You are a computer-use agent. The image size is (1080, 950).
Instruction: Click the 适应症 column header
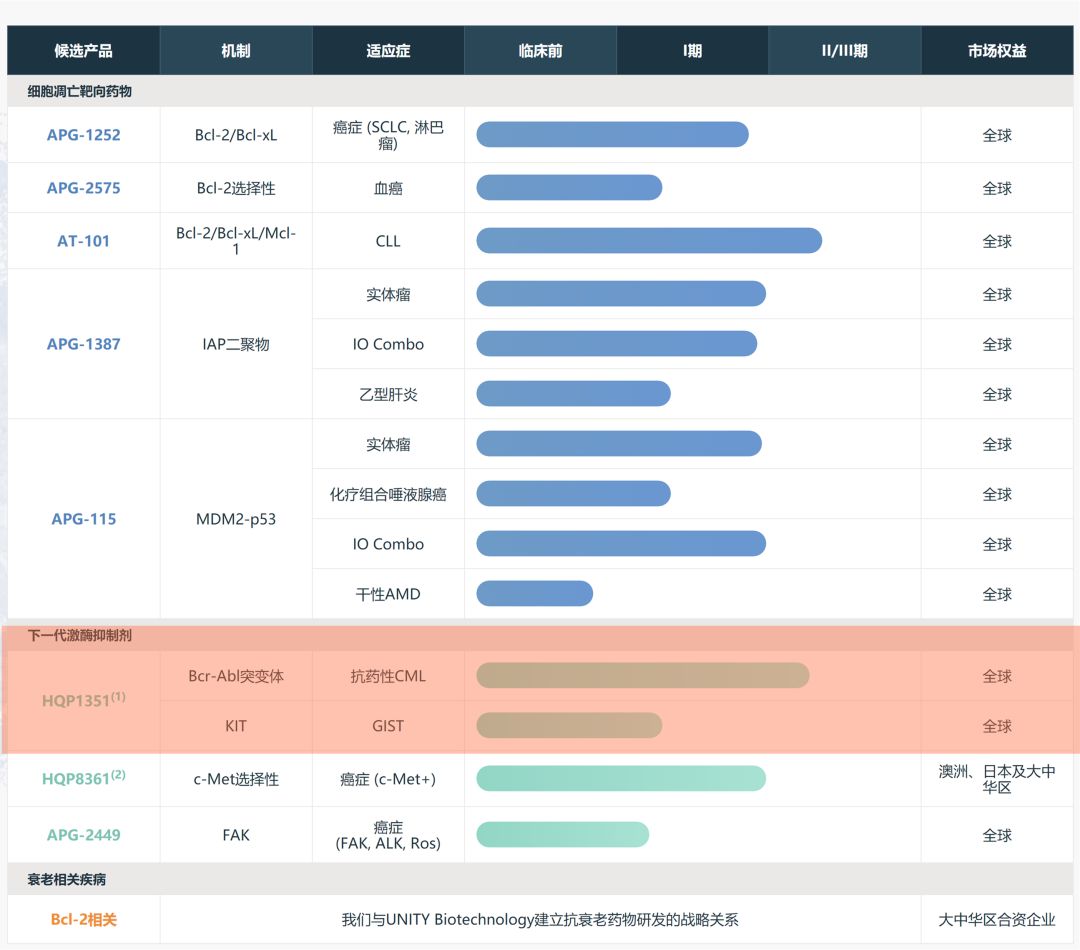pos(388,49)
